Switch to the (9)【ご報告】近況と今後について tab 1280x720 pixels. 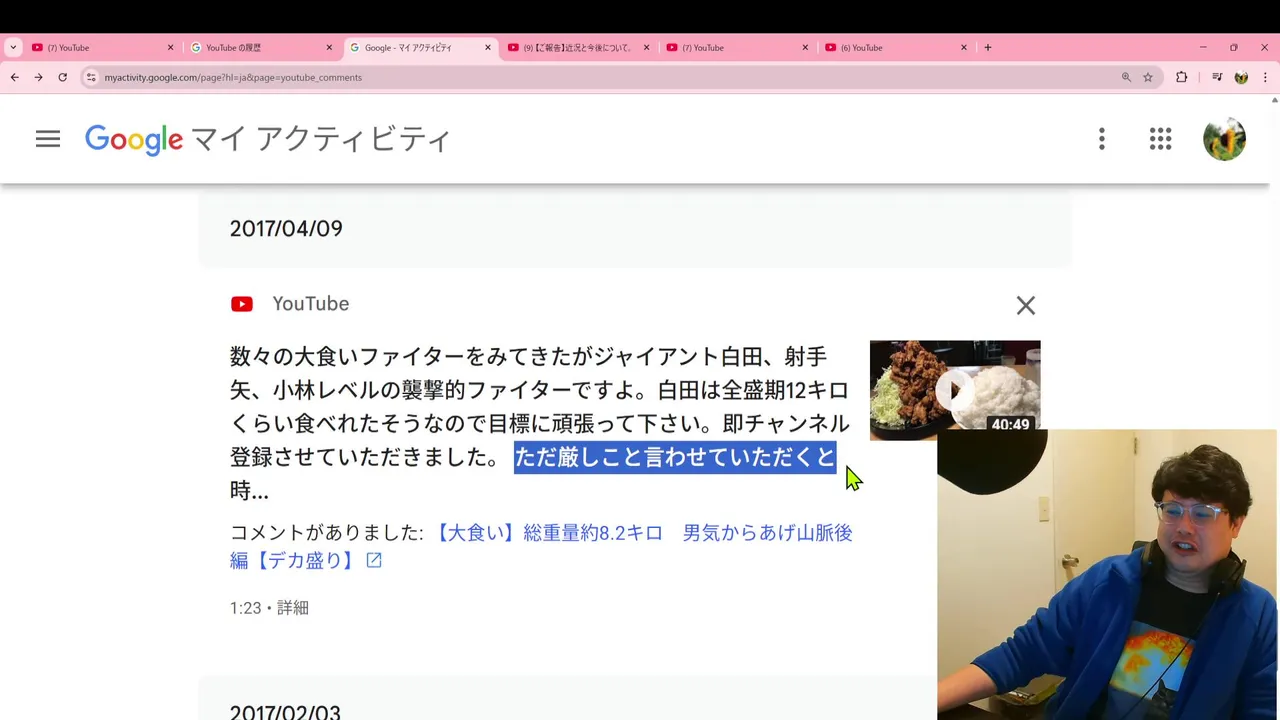[x=580, y=47]
